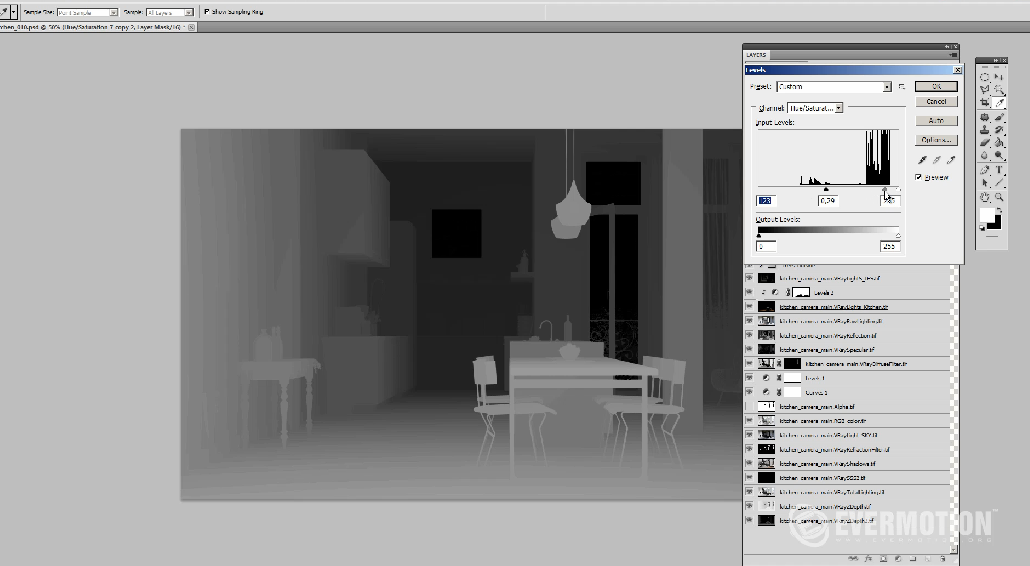The width and height of the screenshot is (1030, 566).
Task: Select the Elliptical Marquee tool
Action: pyautogui.click(x=984, y=77)
